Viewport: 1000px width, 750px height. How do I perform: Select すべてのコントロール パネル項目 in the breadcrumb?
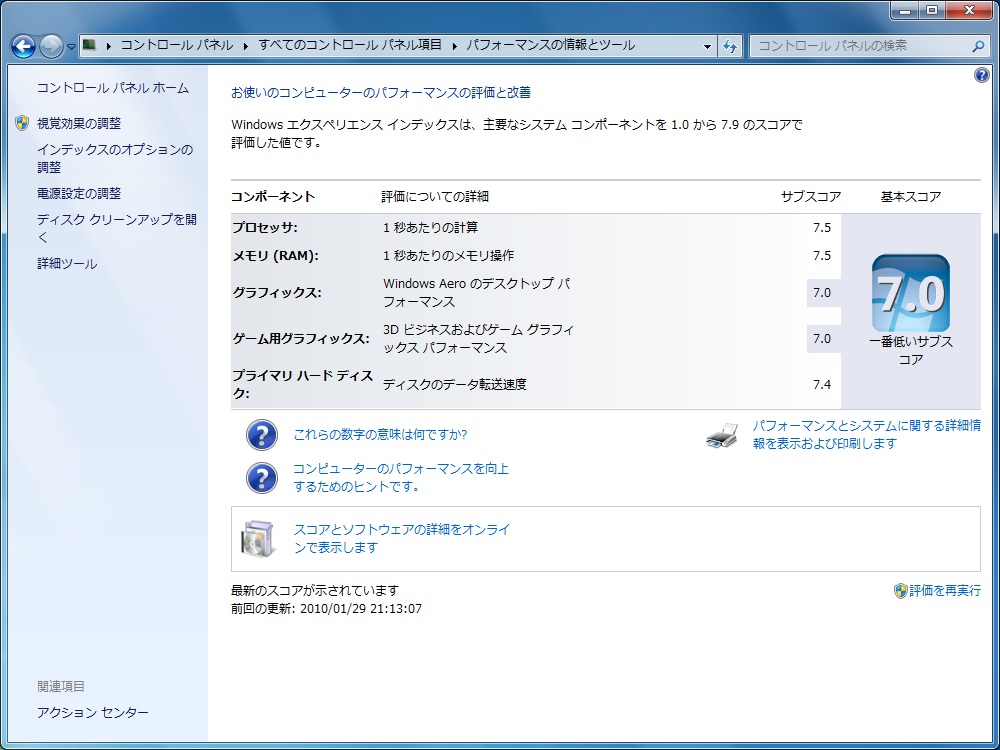click(x=350, y=45)
